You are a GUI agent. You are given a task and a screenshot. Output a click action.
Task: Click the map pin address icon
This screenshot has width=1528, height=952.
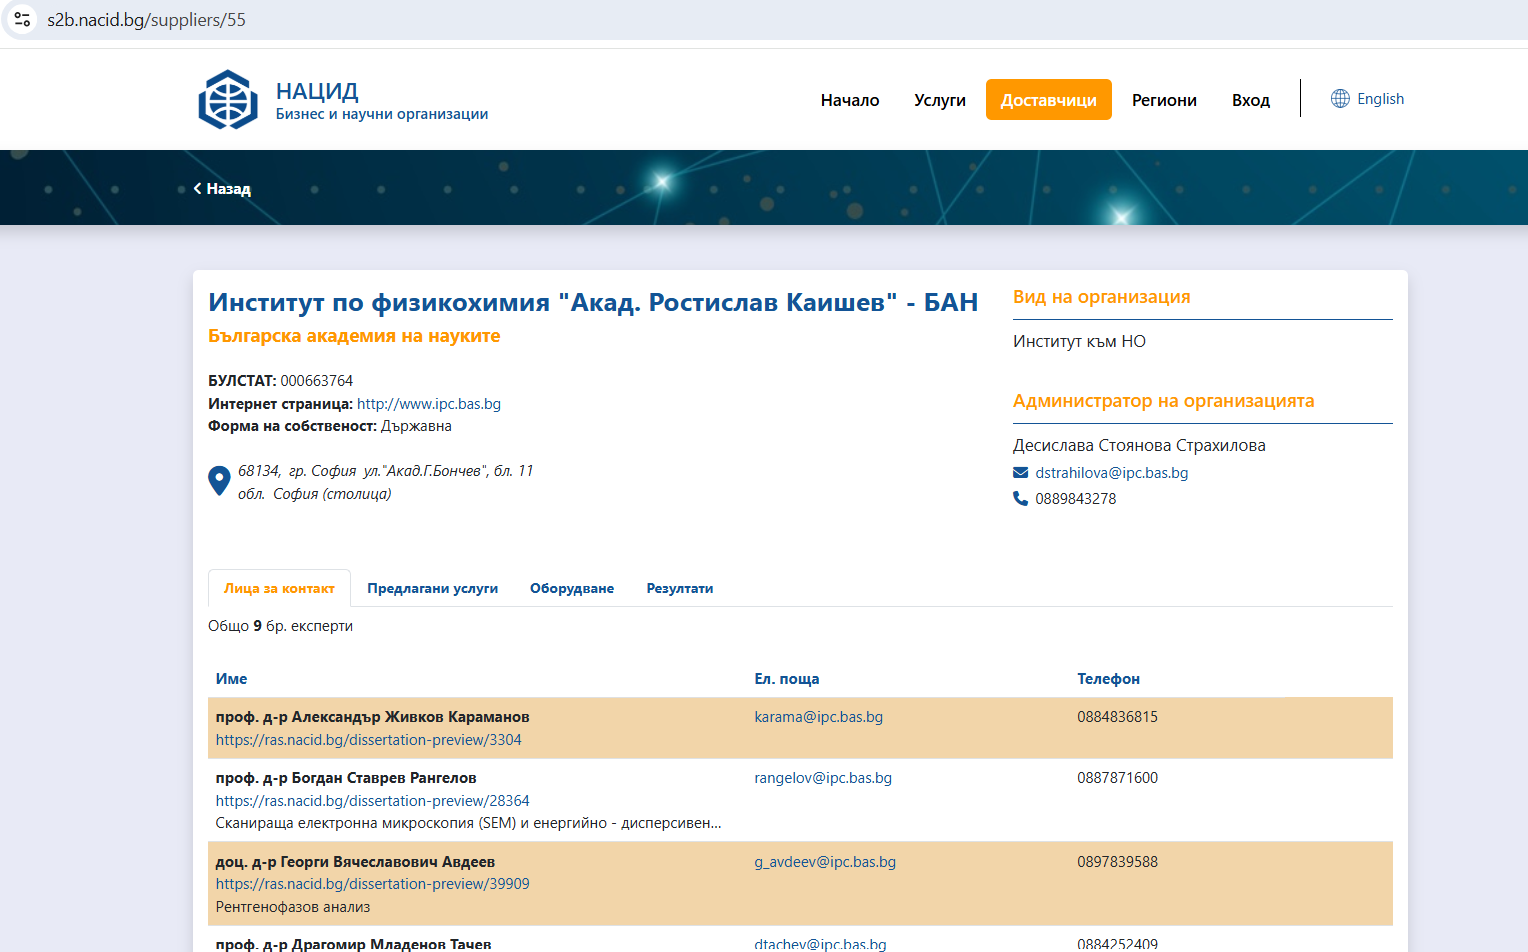click(x=219, y=481)
